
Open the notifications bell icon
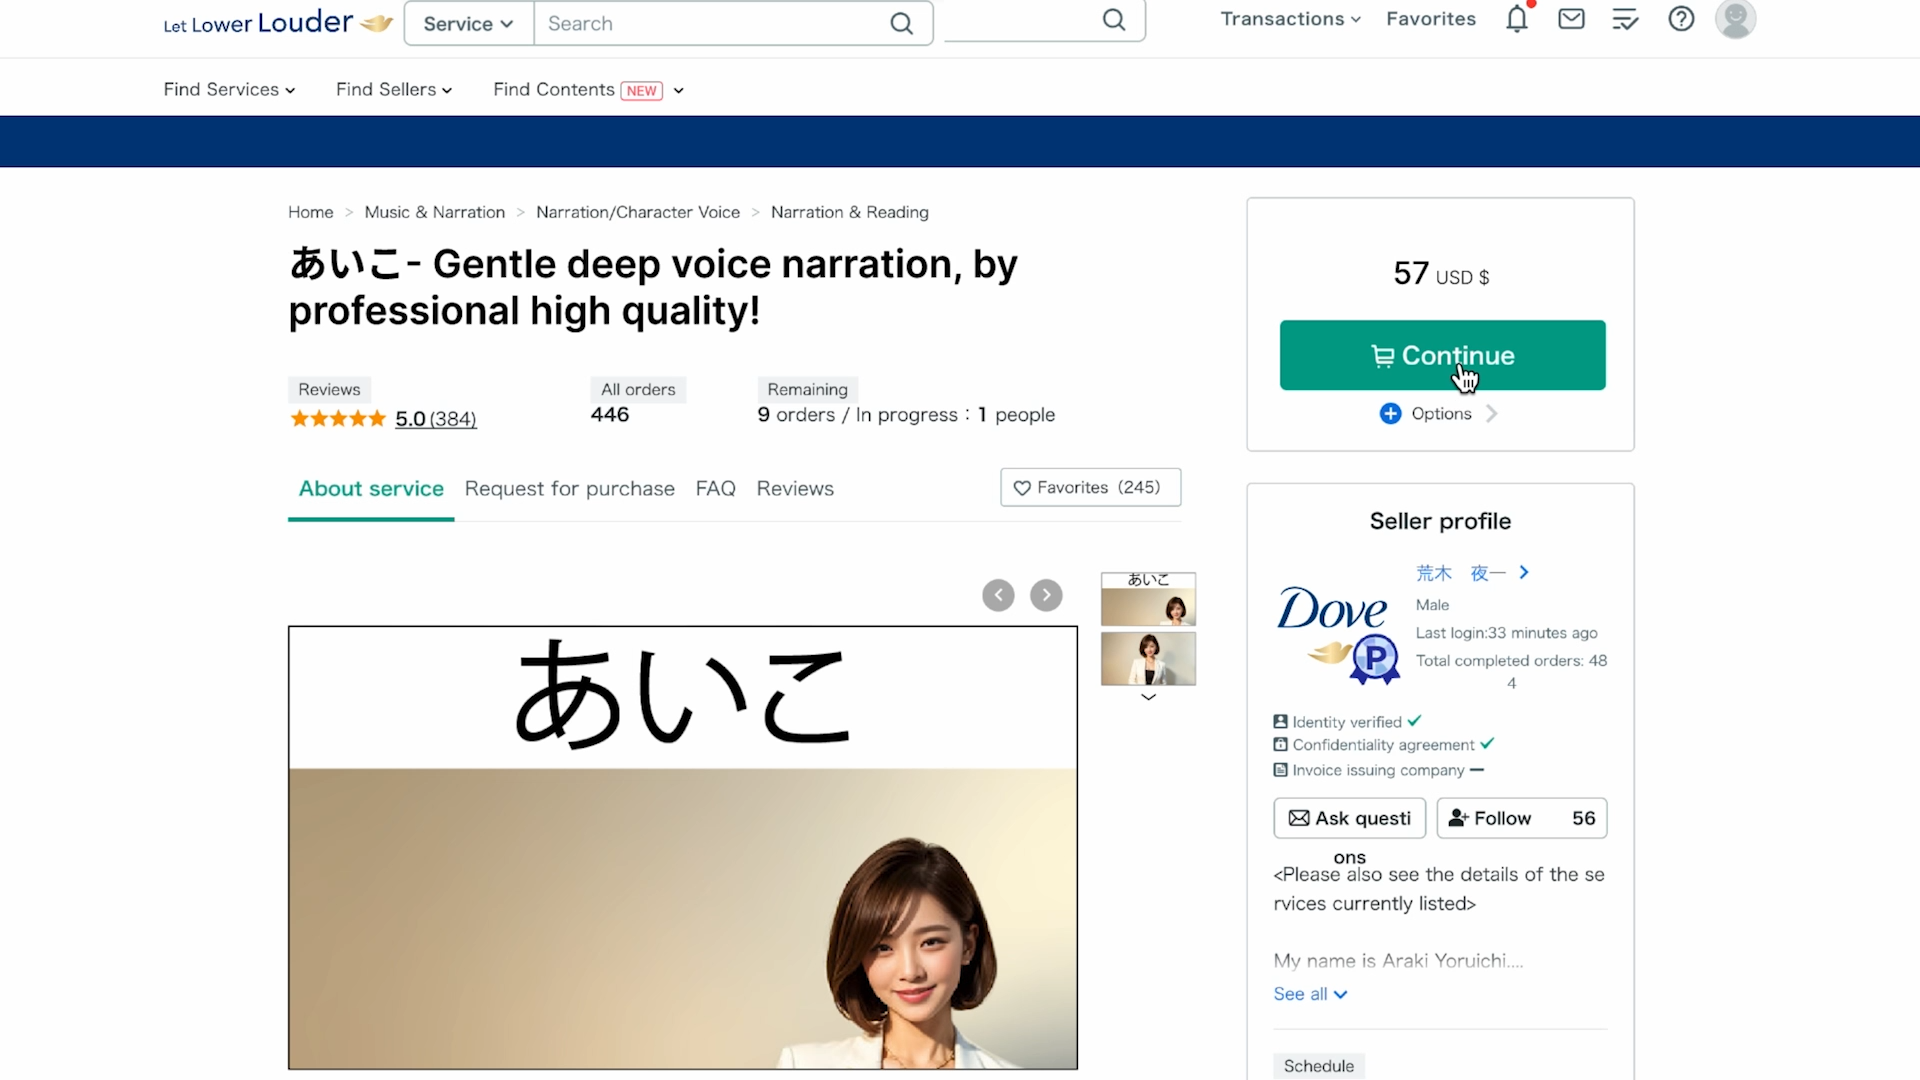tap(1516, 19)
